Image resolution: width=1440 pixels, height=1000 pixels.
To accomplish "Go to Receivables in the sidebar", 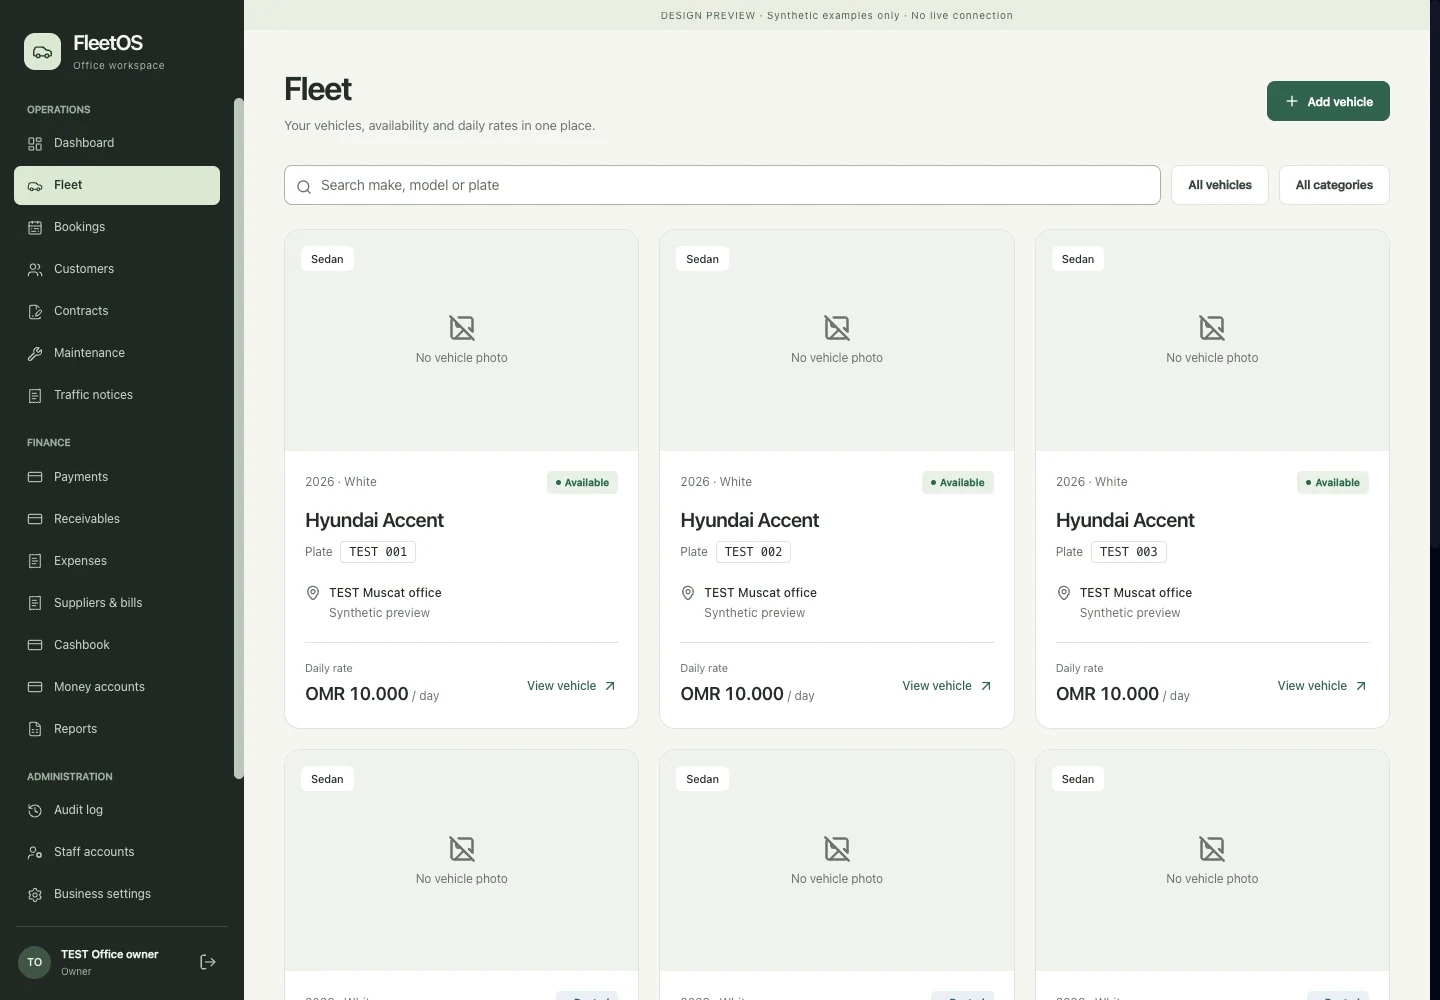I will tap(117, 519).
